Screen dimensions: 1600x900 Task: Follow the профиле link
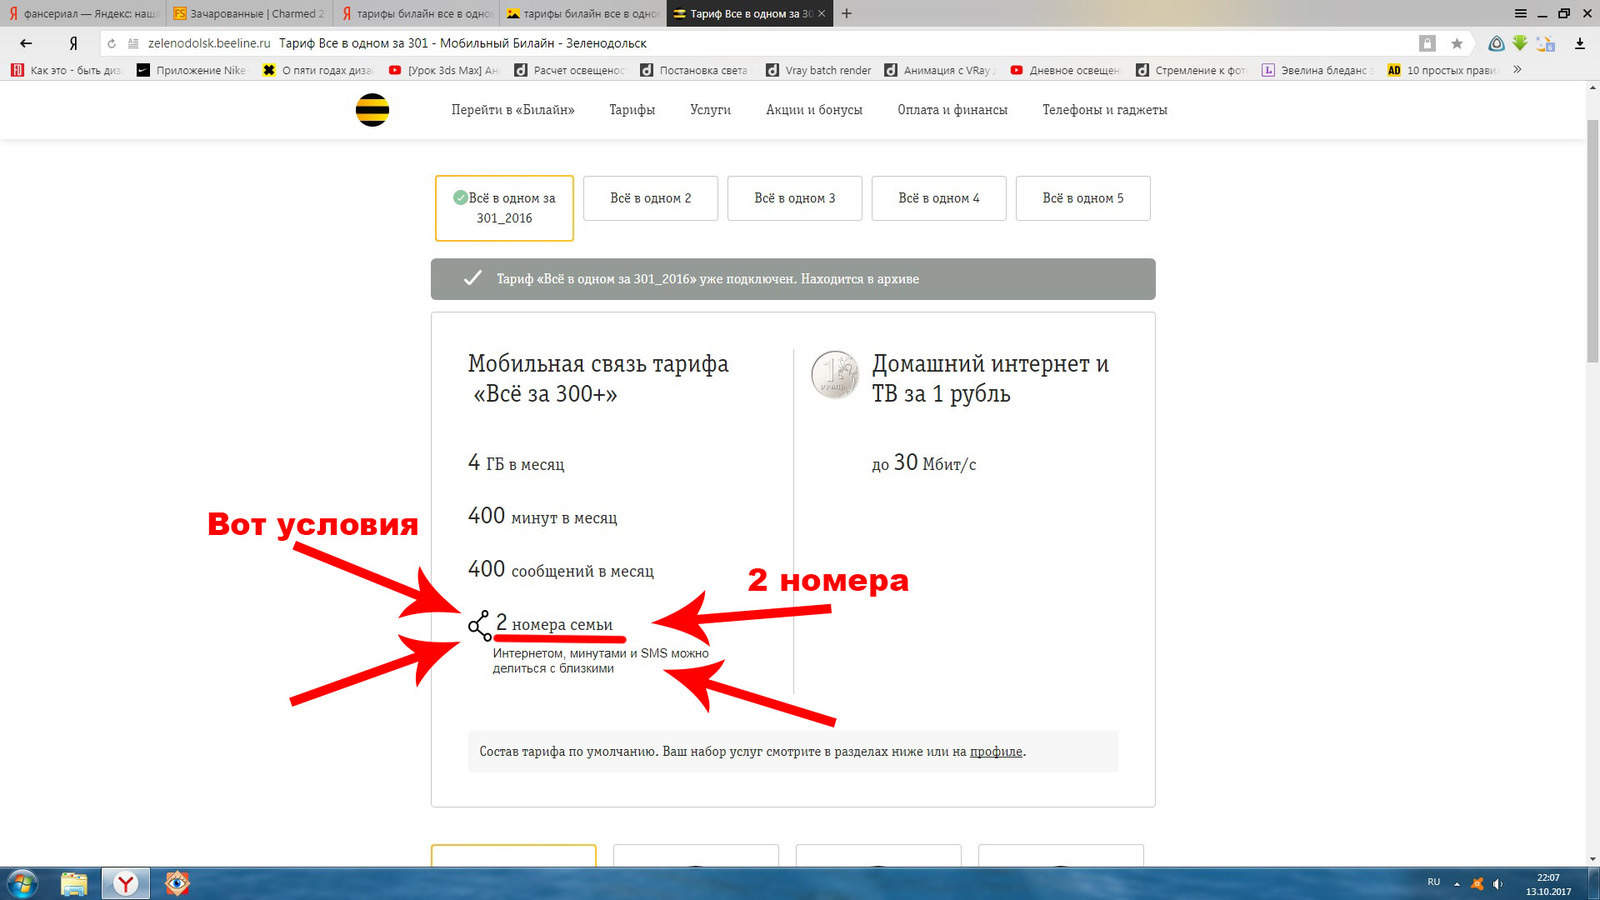[x=996, y=751]
